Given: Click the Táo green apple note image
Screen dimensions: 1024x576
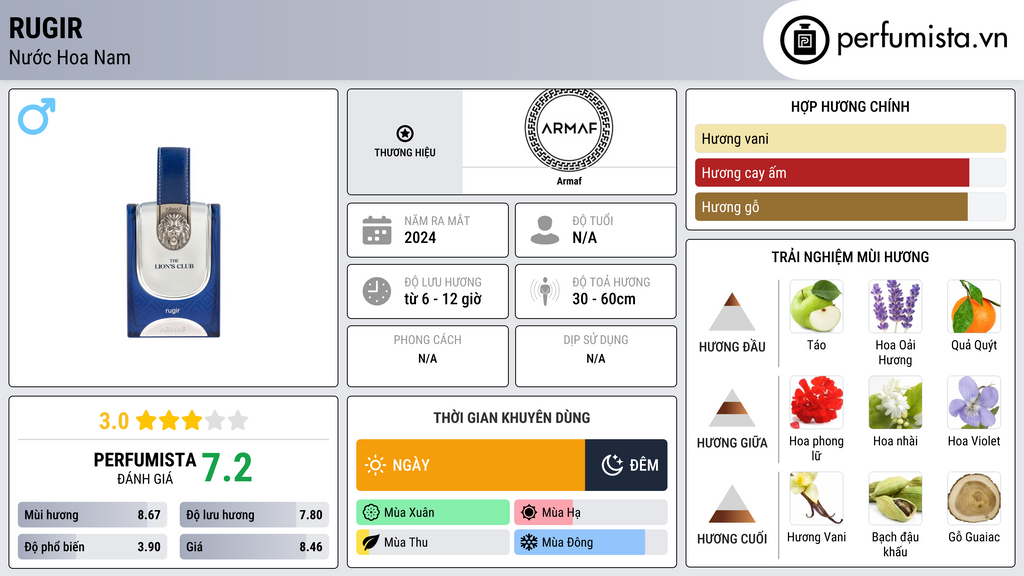Looking at the screenshot, I should 816,306.
